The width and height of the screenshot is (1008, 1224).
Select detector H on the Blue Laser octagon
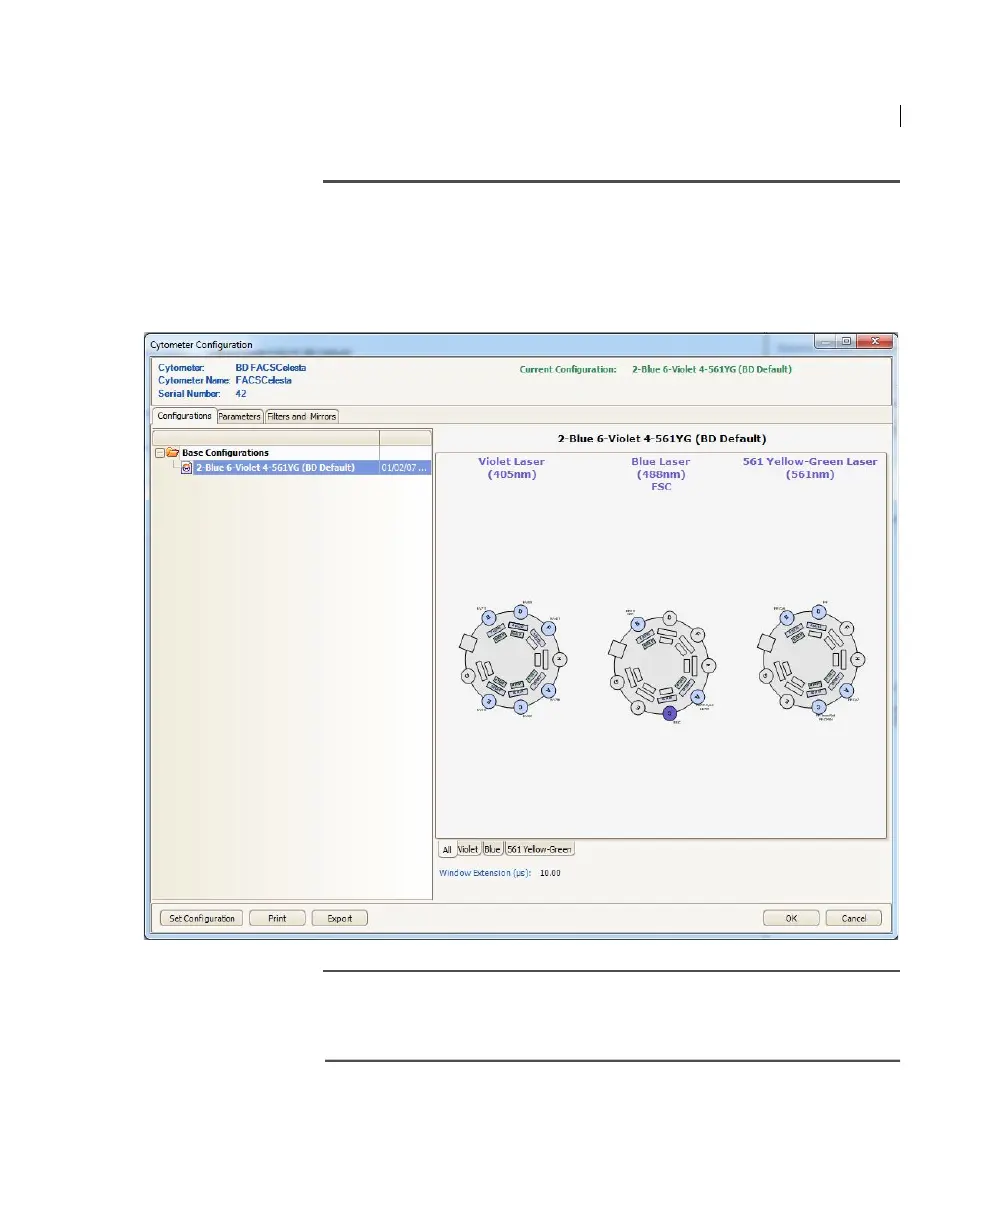[x=709, y=665]
